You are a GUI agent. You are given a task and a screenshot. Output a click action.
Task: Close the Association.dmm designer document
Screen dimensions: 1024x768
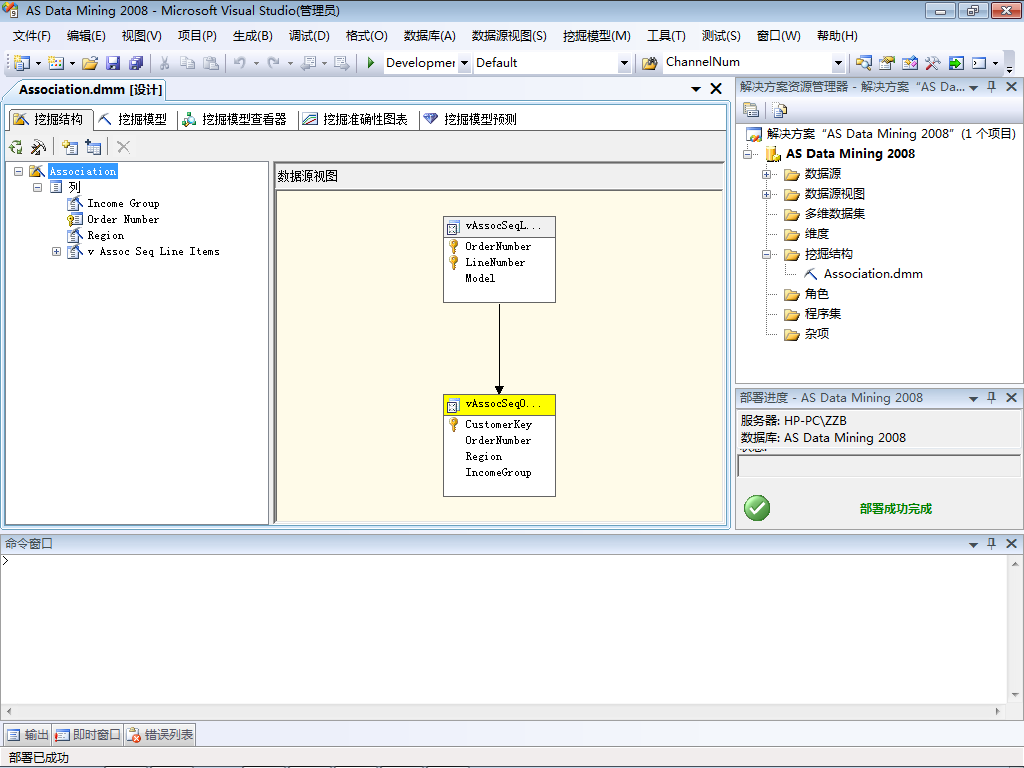(716, 89)
